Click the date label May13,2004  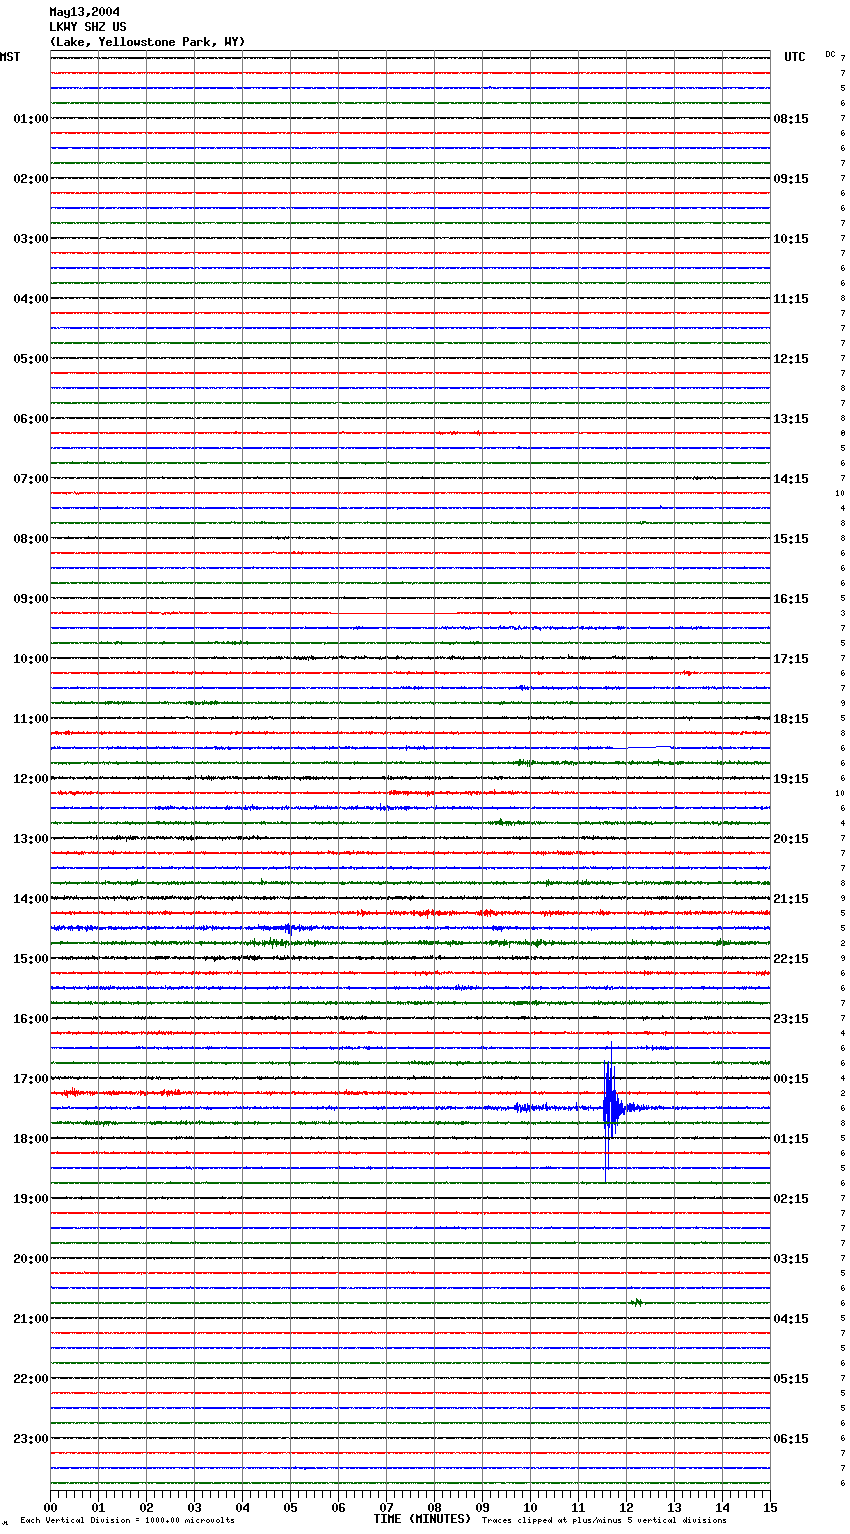click(x=85, y=12)
